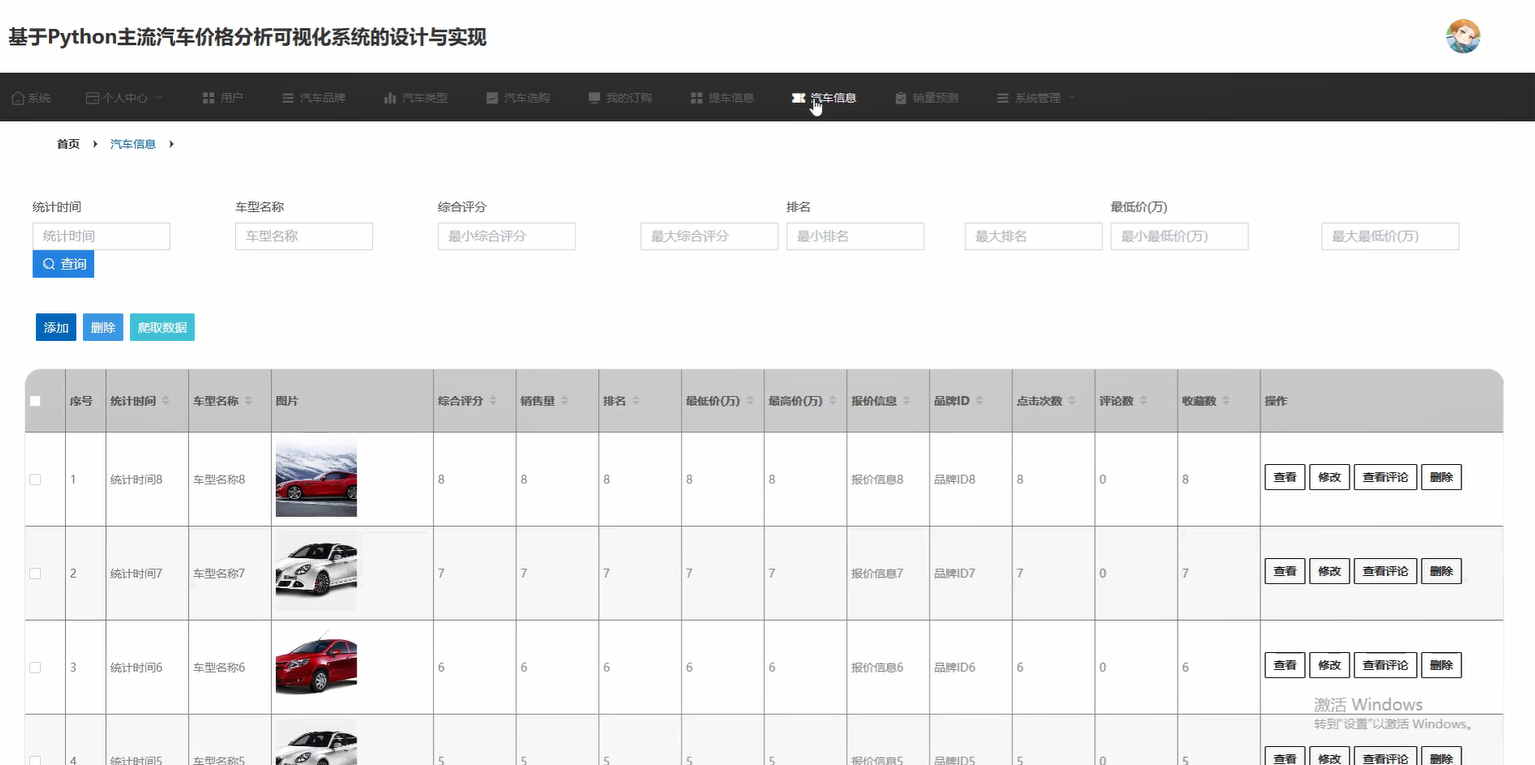Sort table by 报价信息 column arrows
Image resolution: width=1535 pixels, height=765 pixels.
click(x=907, y=401)
